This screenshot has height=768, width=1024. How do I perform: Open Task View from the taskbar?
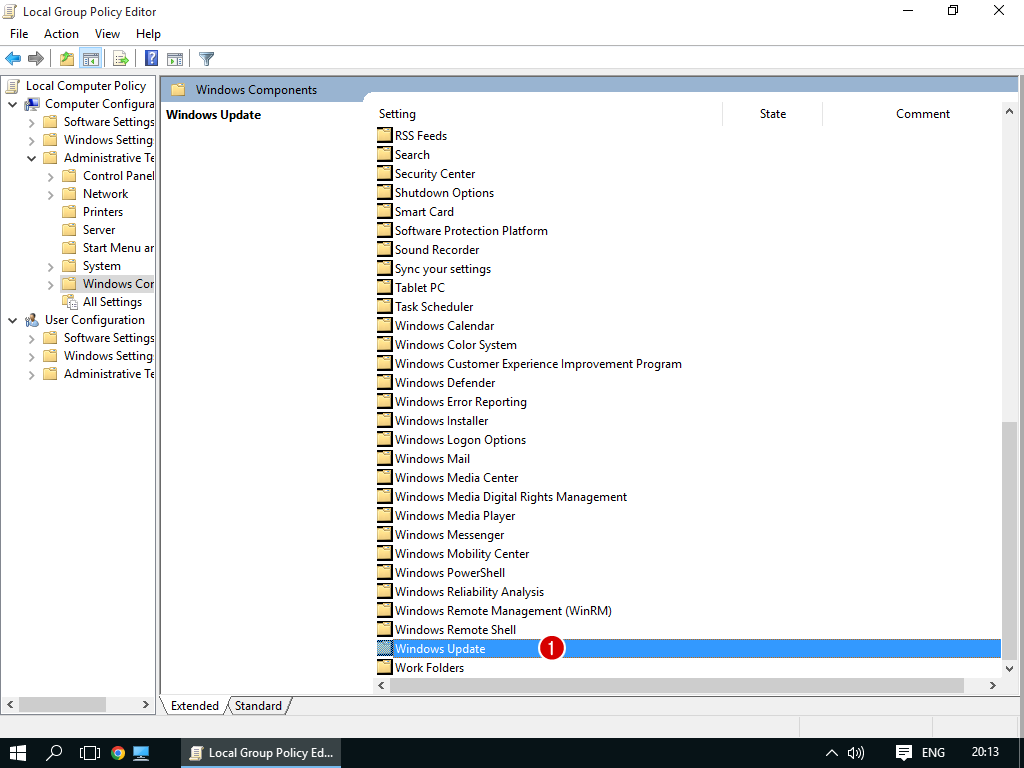(x=90, y=753)
